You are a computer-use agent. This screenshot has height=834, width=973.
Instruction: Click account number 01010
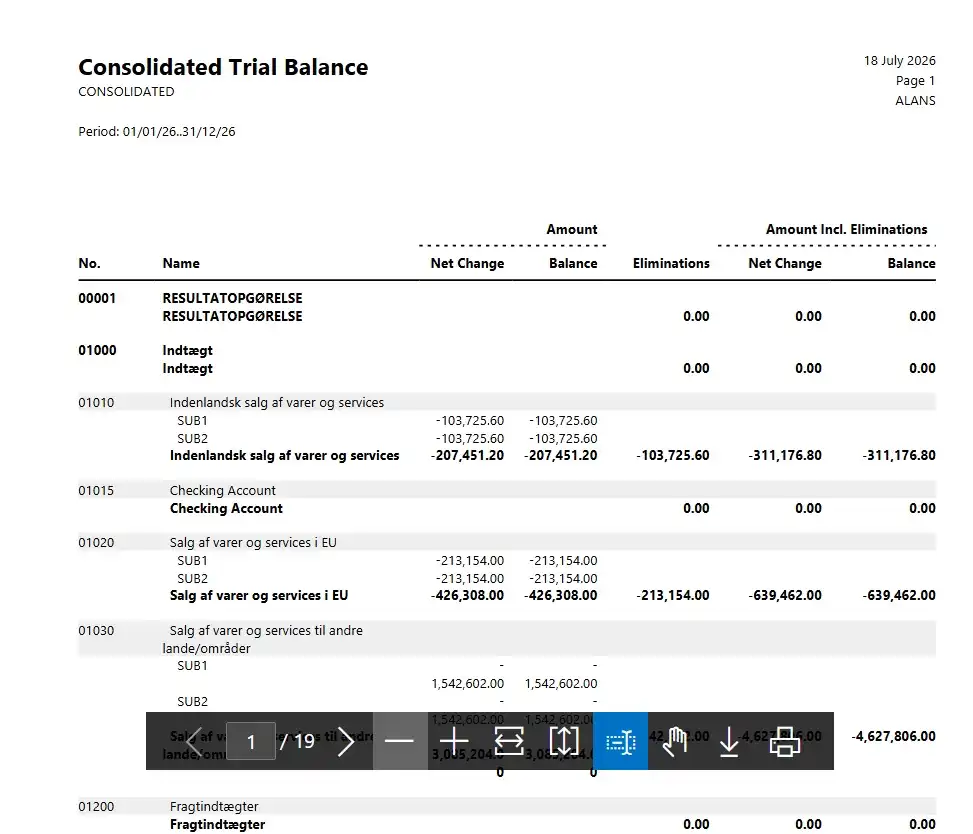[x=96, y=402]
